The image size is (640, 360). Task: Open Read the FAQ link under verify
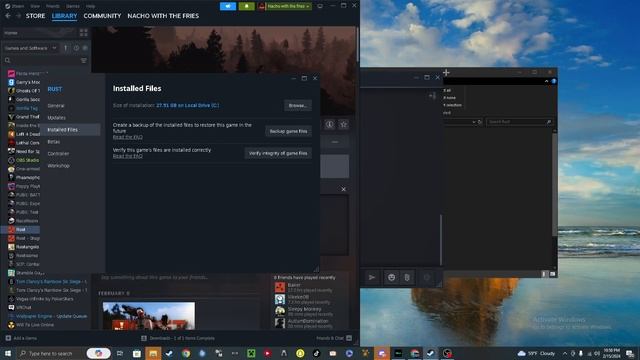pos(128,156)
